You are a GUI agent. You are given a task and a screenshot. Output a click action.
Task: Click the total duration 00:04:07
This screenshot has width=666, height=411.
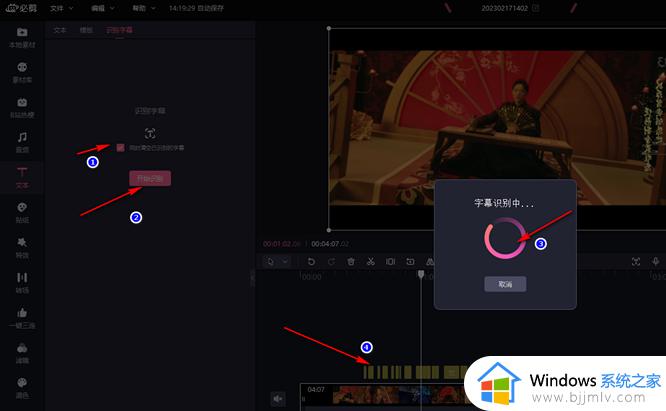(x=330, y=244)
